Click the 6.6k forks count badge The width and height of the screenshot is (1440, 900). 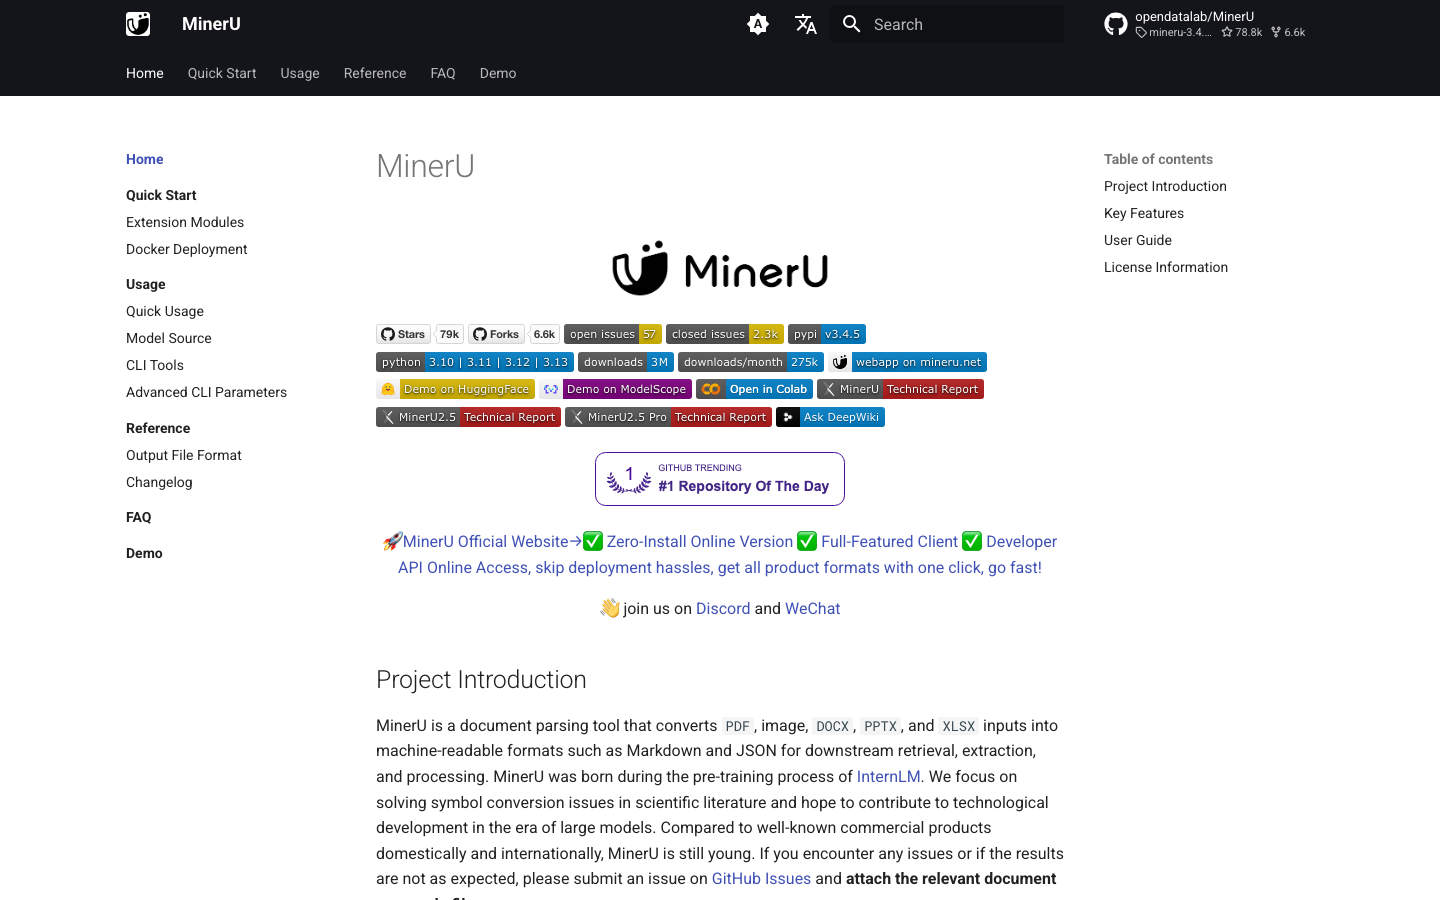point(544,334)
